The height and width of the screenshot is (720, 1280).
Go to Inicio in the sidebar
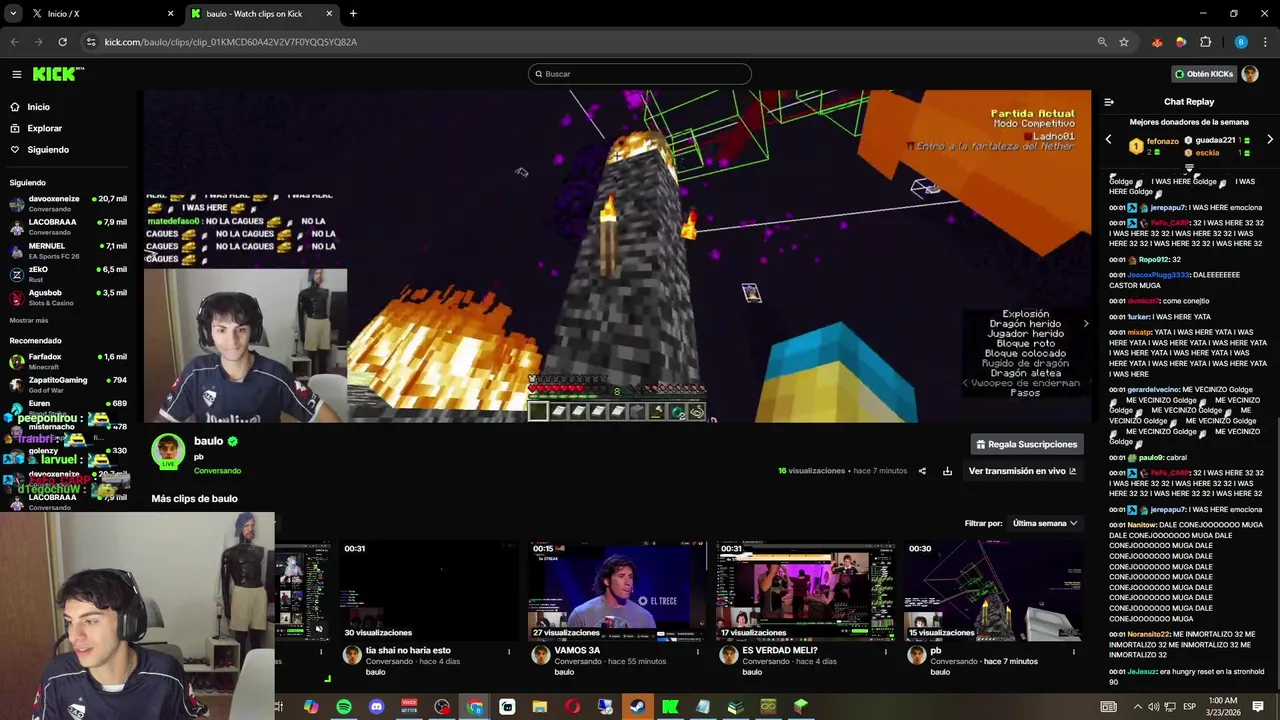38,107
